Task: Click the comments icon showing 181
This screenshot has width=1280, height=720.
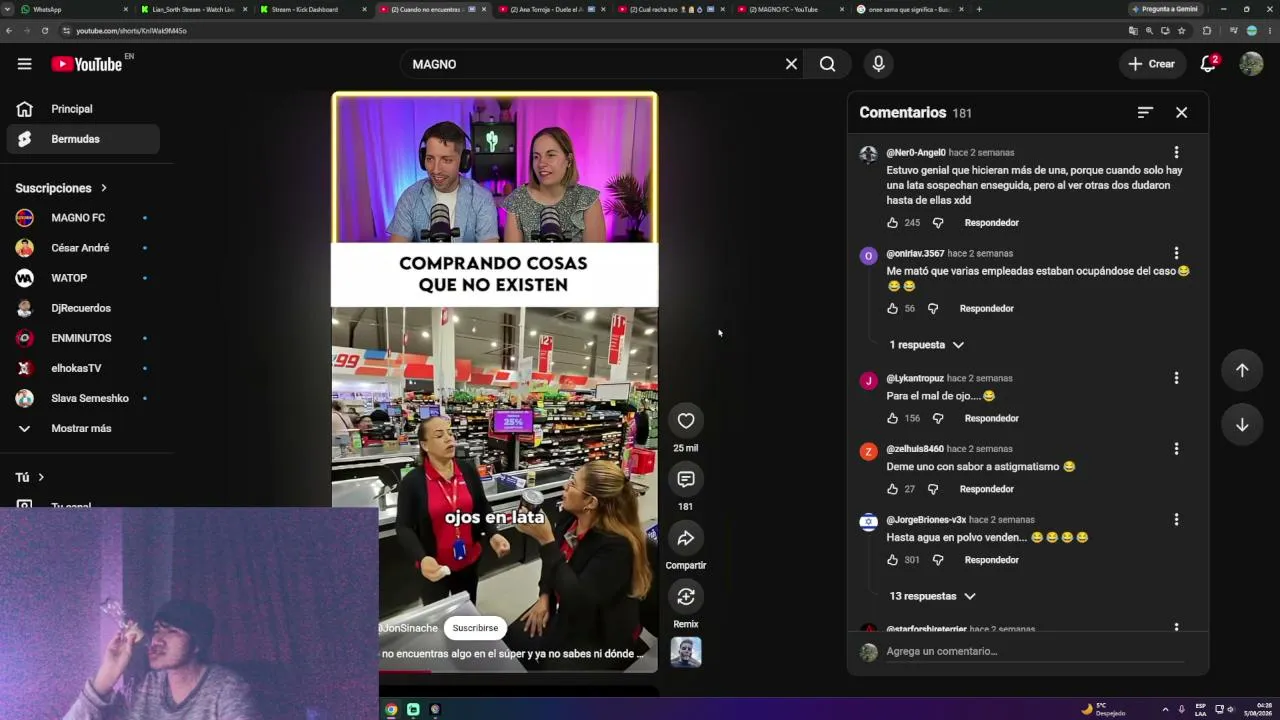Action: [686, 479]
